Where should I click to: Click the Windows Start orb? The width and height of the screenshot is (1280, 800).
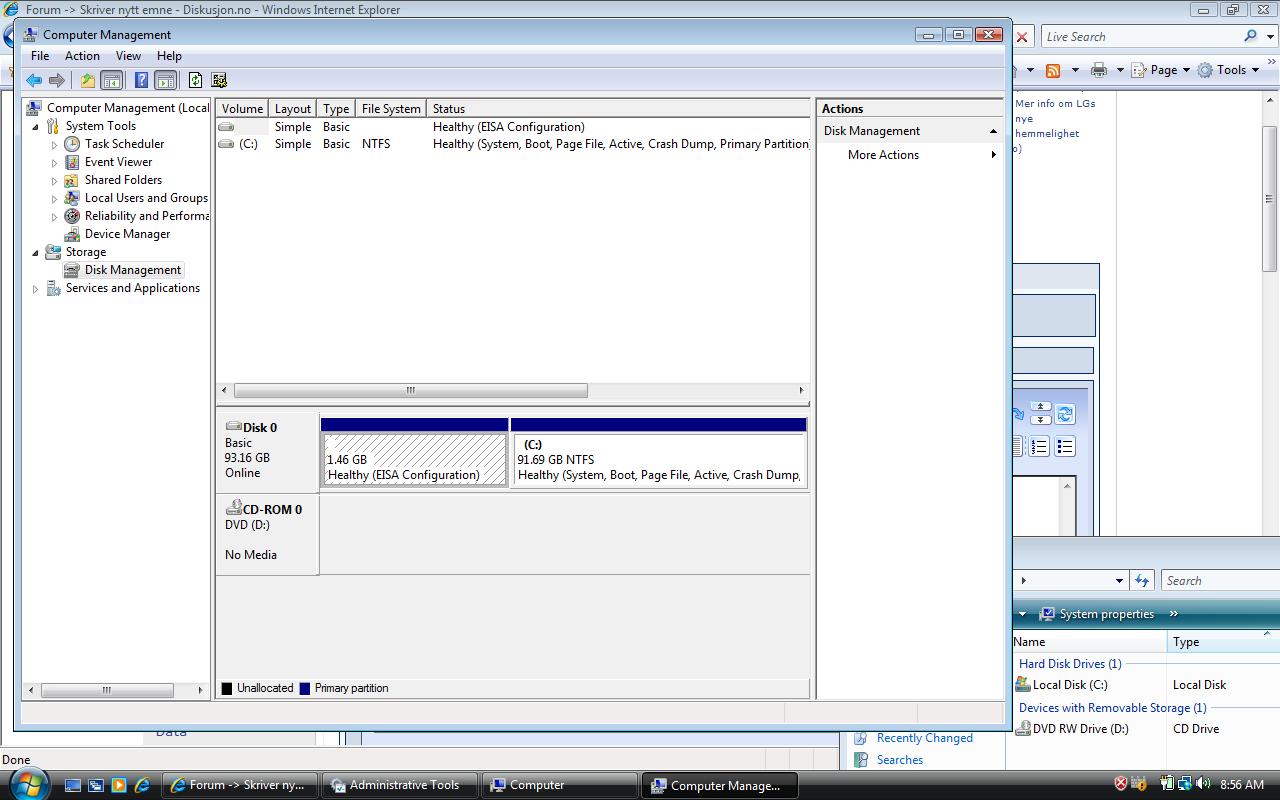click(28, 783)
